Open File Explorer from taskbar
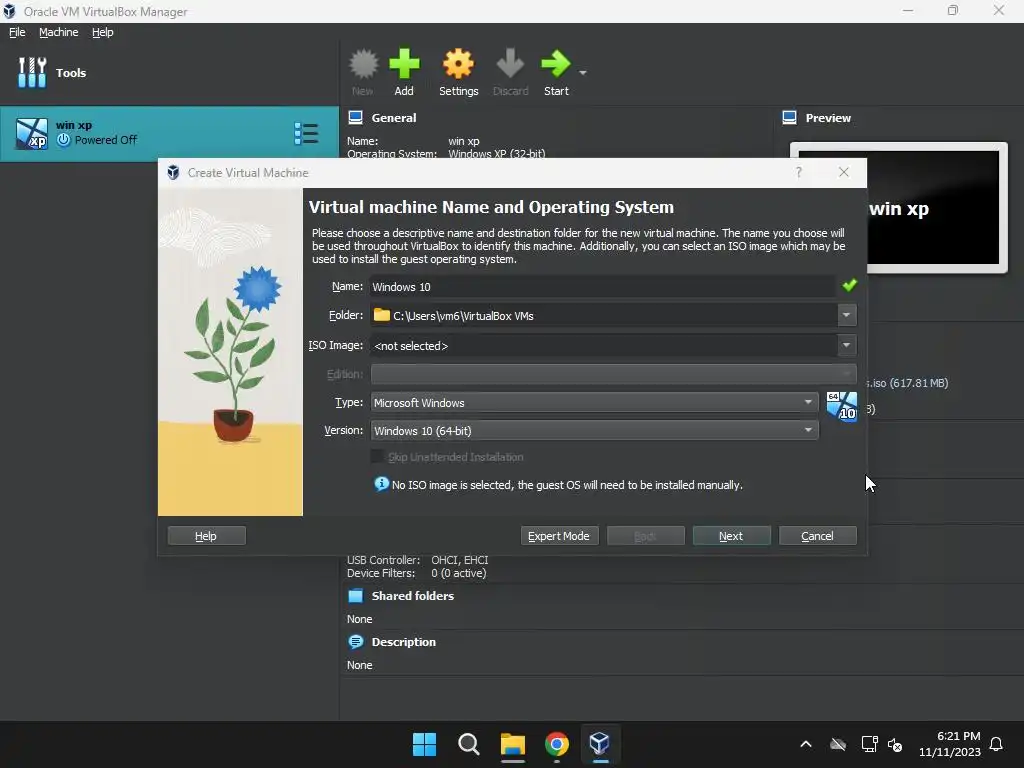This screenshot has width=1024, height=768. 513,744
